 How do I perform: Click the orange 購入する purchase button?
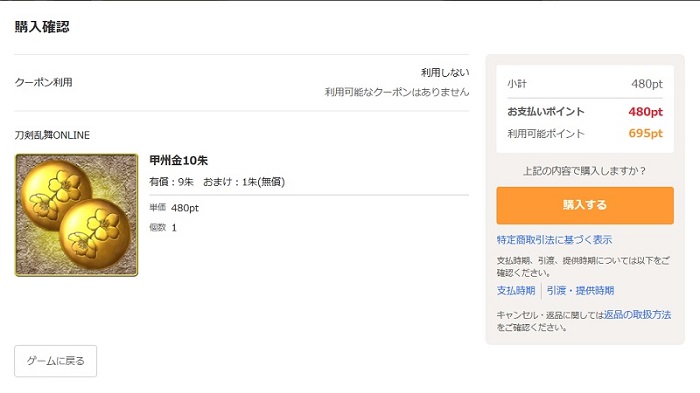585,205
